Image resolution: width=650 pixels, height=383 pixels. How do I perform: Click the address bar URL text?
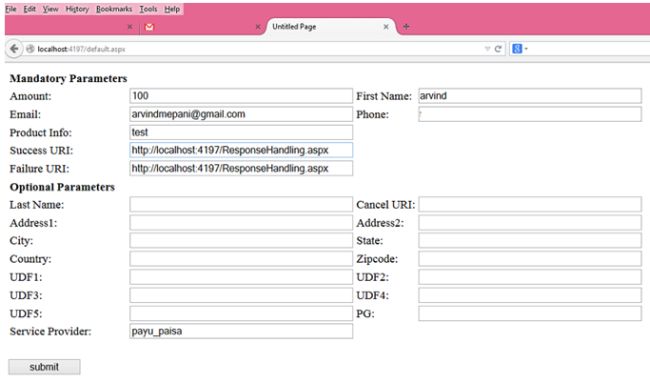[x=81, y=49]
